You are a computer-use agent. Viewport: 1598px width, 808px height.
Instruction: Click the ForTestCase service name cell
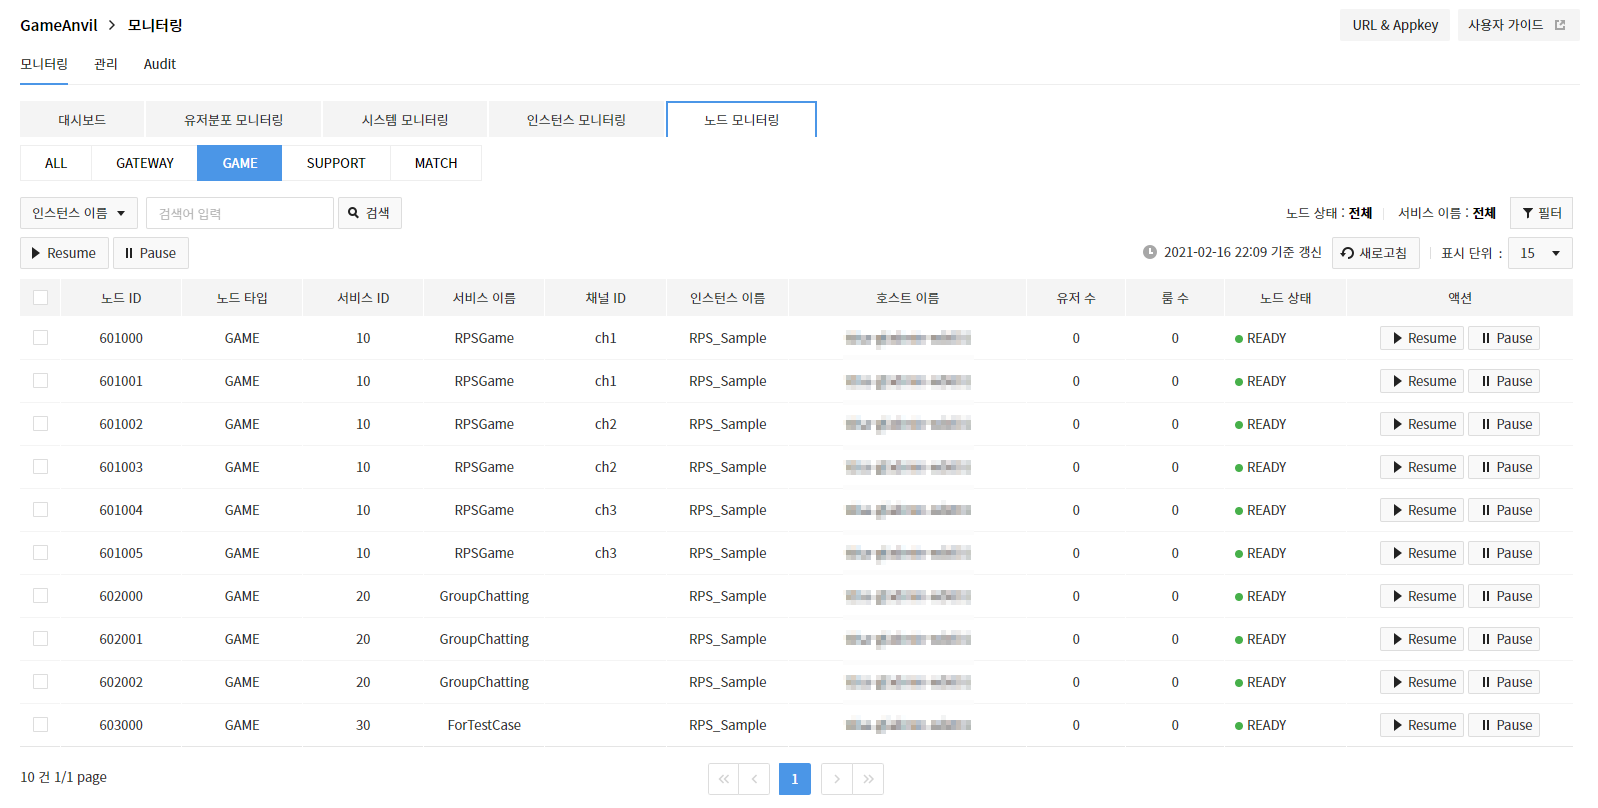[484, 725]
